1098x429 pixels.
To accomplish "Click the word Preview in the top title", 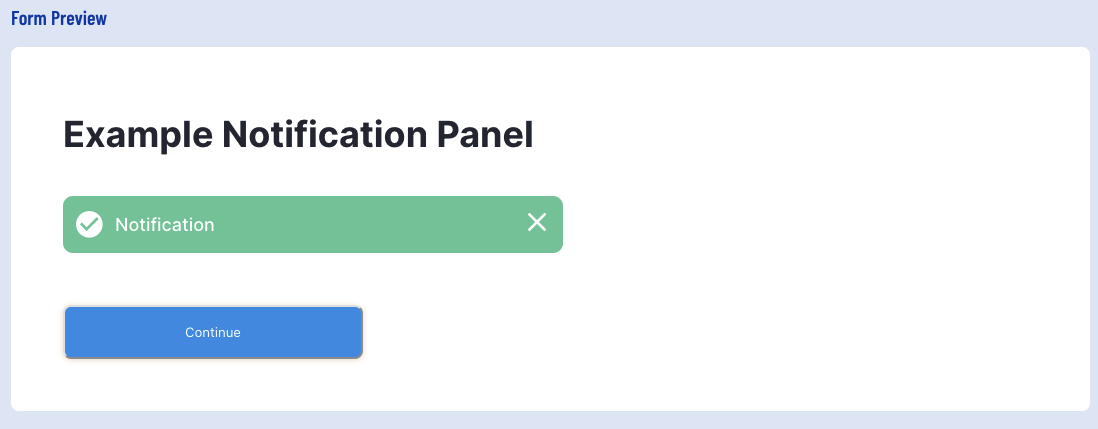I will (x=80, y=19).
